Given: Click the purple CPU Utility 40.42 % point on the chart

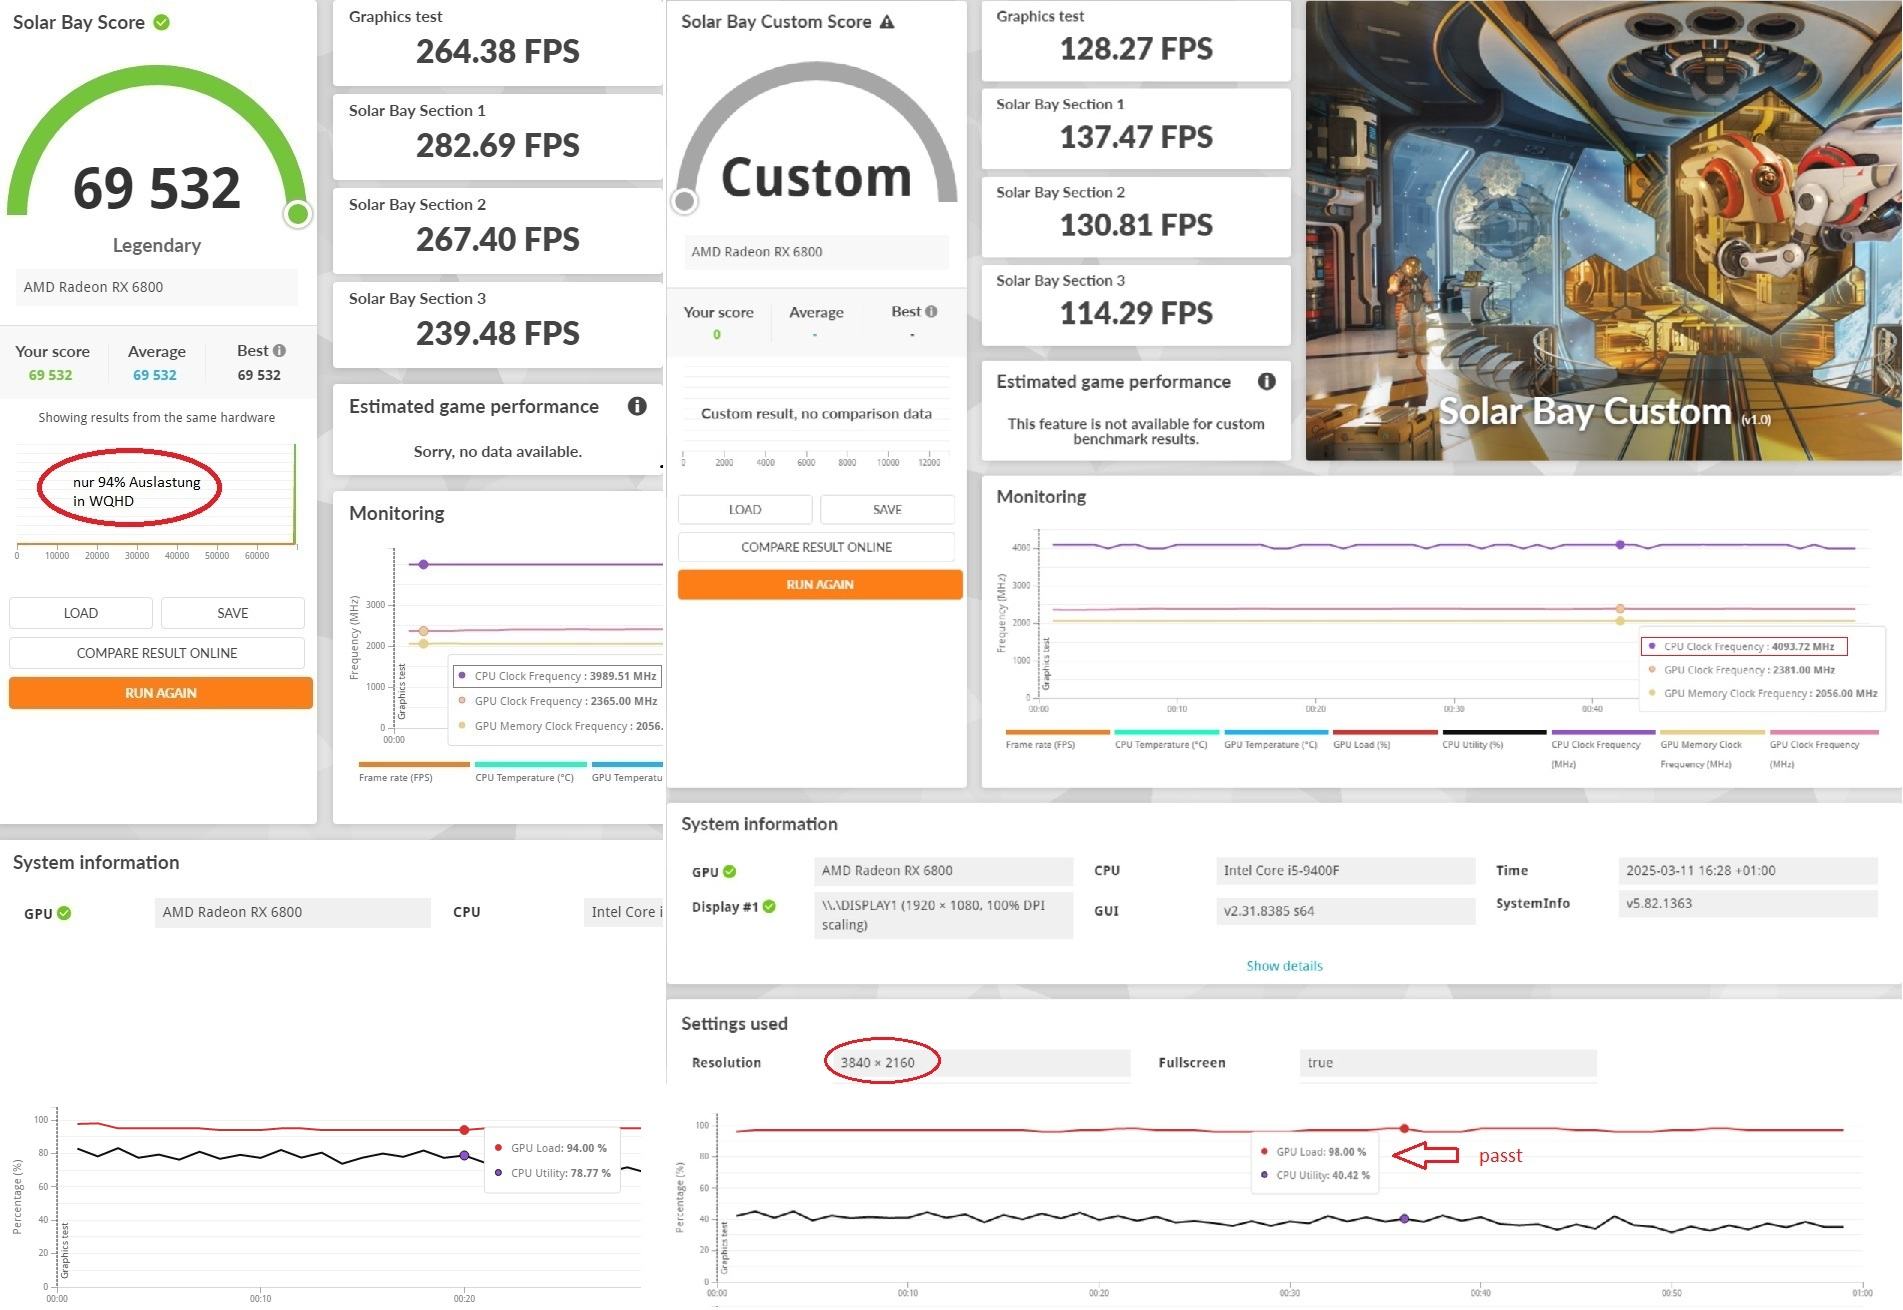Looking at the screenshot, I should 1404,1219.
